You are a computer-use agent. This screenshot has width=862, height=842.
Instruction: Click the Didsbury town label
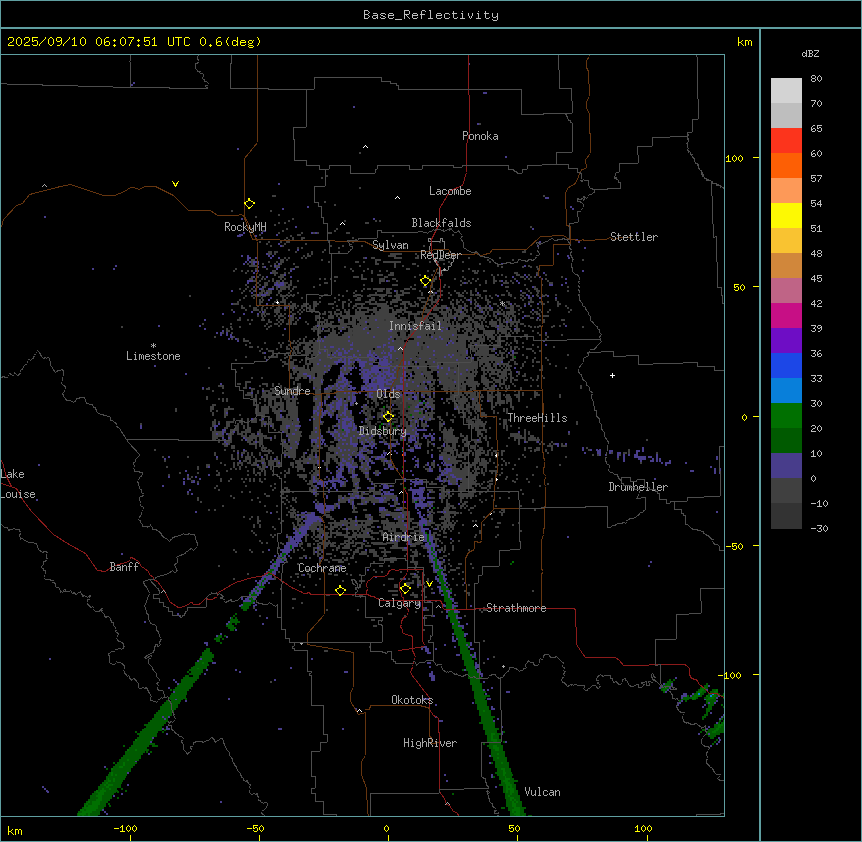click(383, 431)
